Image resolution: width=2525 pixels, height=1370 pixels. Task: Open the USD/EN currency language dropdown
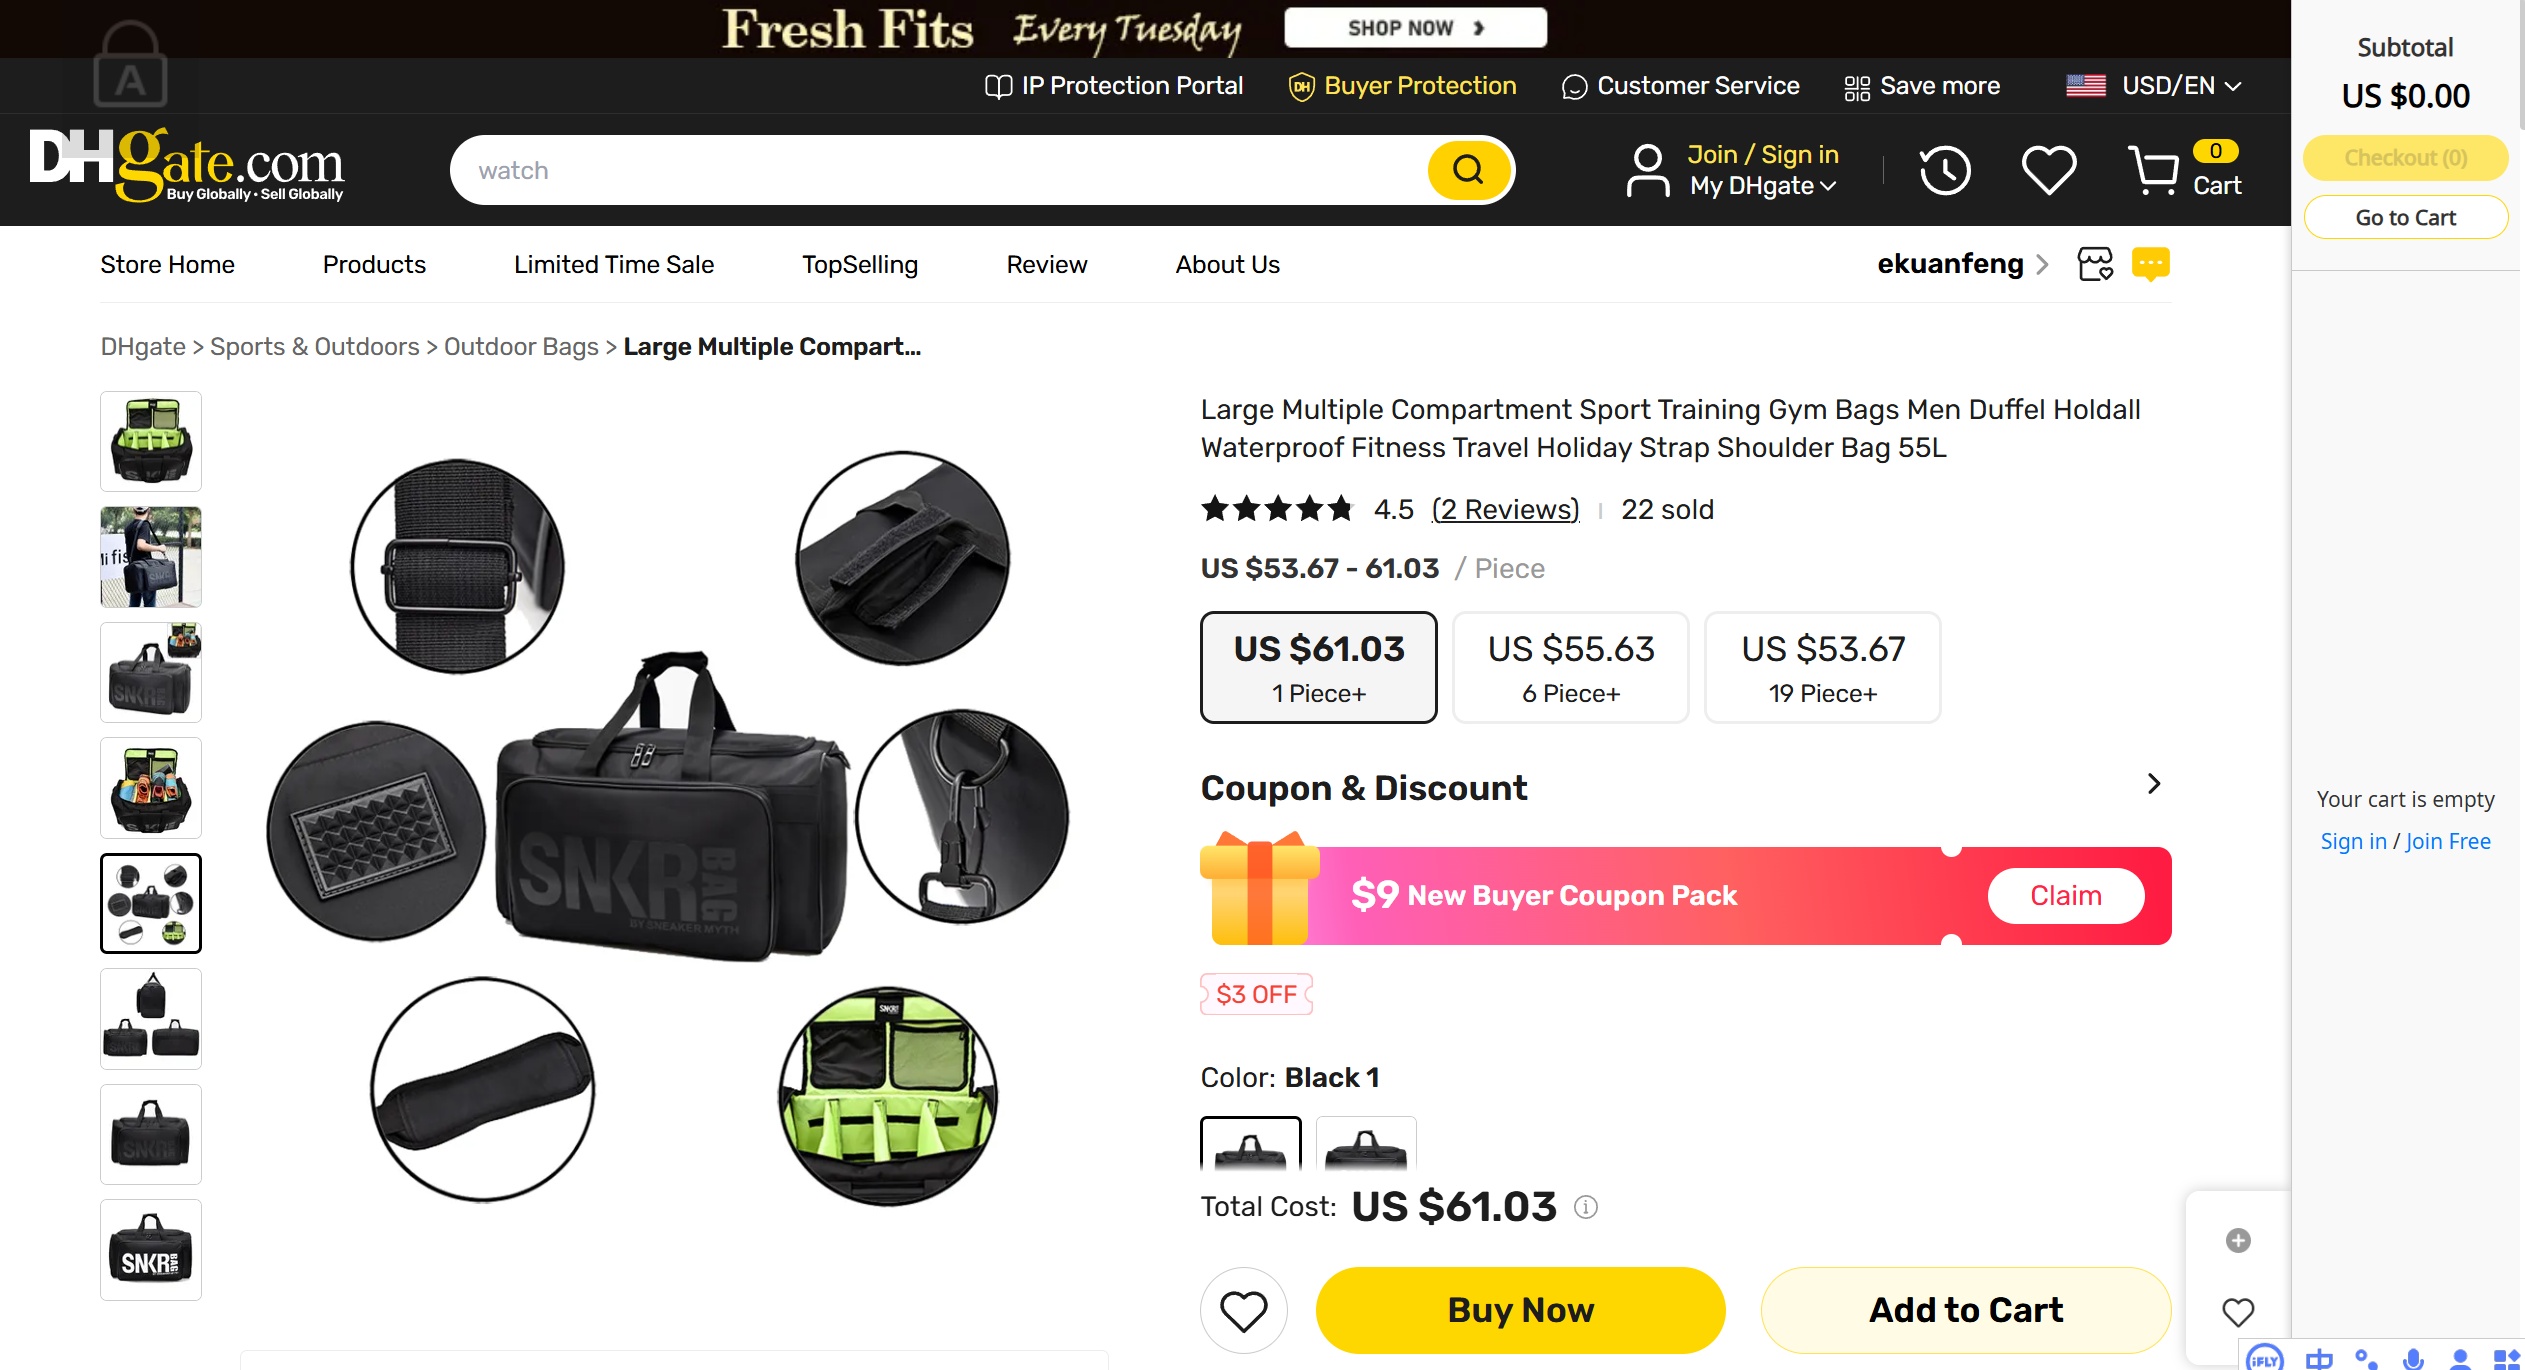coord(2153,86)
